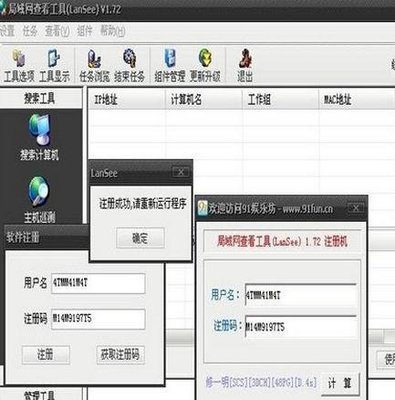Click the 退出 exit icon
Image resolution: width=395 pixels, height=400 pixels.
(x=245, y=66)
